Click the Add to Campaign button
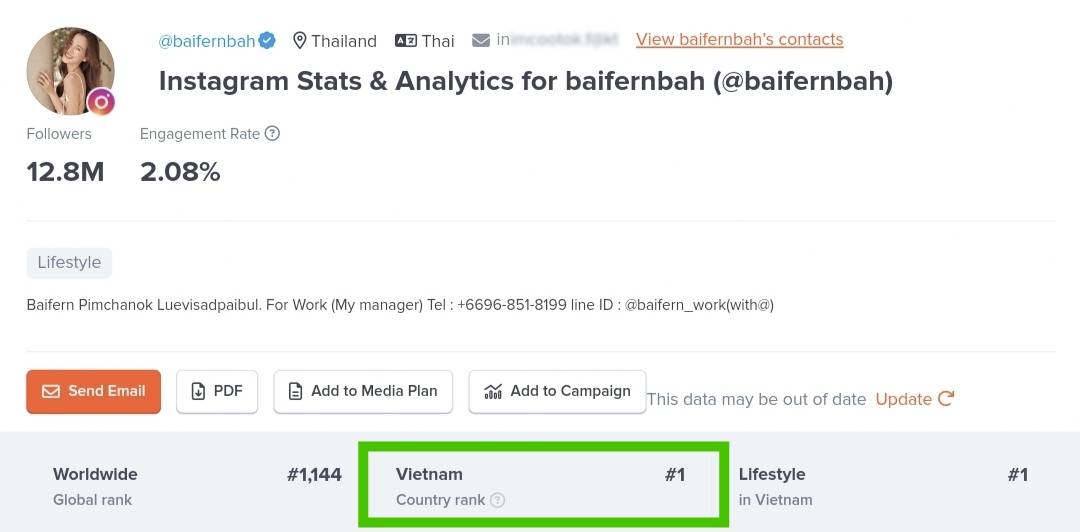 pos(557,391)
